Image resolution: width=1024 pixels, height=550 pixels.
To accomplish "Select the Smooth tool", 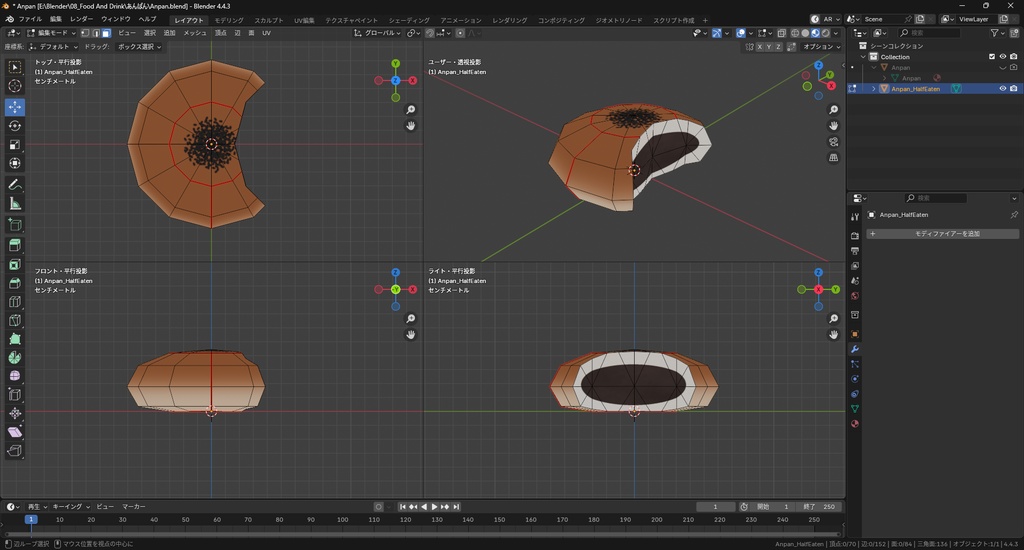I will click(x=14, y=376).
